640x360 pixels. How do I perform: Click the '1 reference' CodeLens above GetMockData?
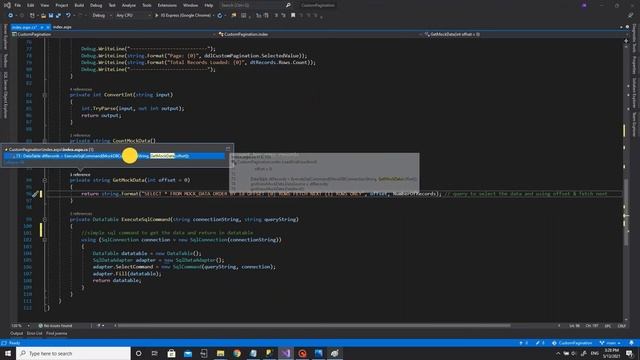(80, 174)
